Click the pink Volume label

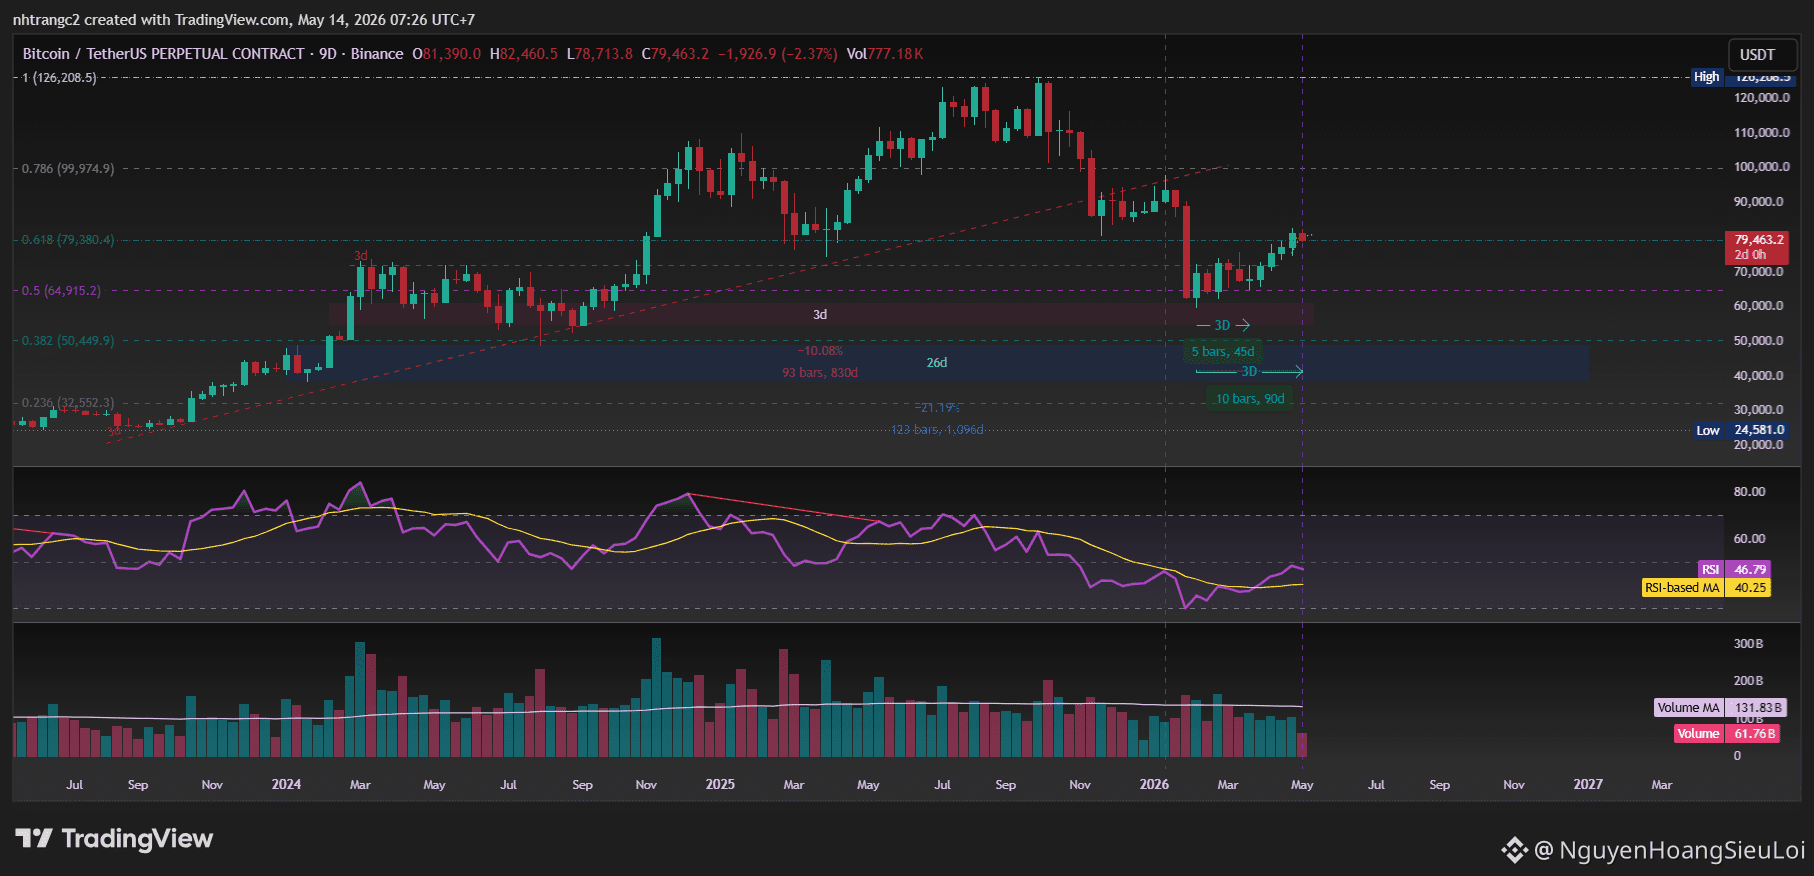click(1699, 734)
